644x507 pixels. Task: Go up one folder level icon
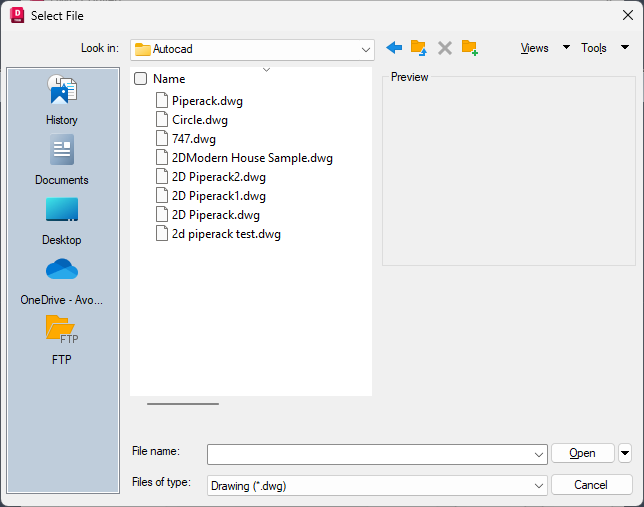click(419, 48)
